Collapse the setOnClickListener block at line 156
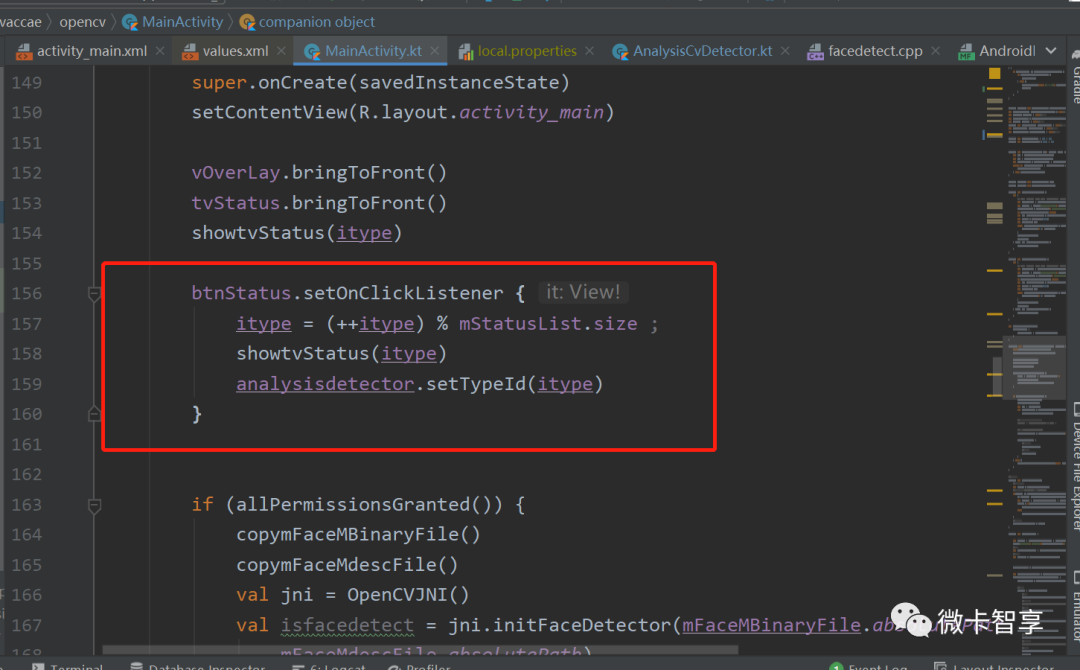The width and height of the screenshot is (1080, 670). (x=94, y=294)
